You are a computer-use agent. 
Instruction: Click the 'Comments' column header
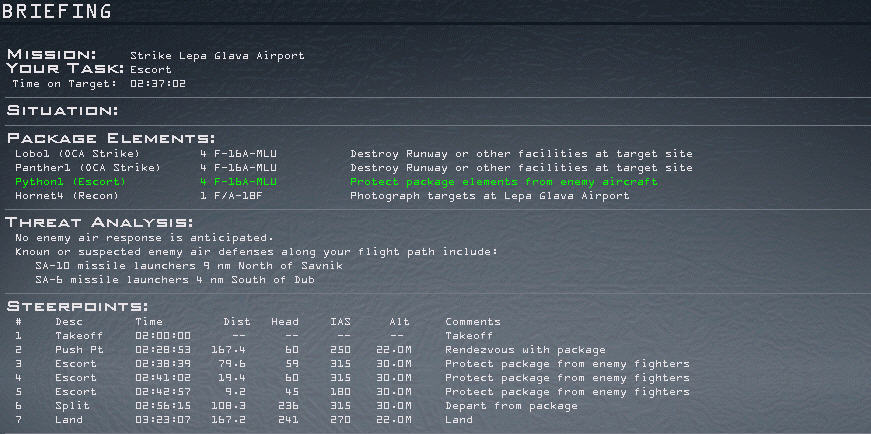[473, 322]
